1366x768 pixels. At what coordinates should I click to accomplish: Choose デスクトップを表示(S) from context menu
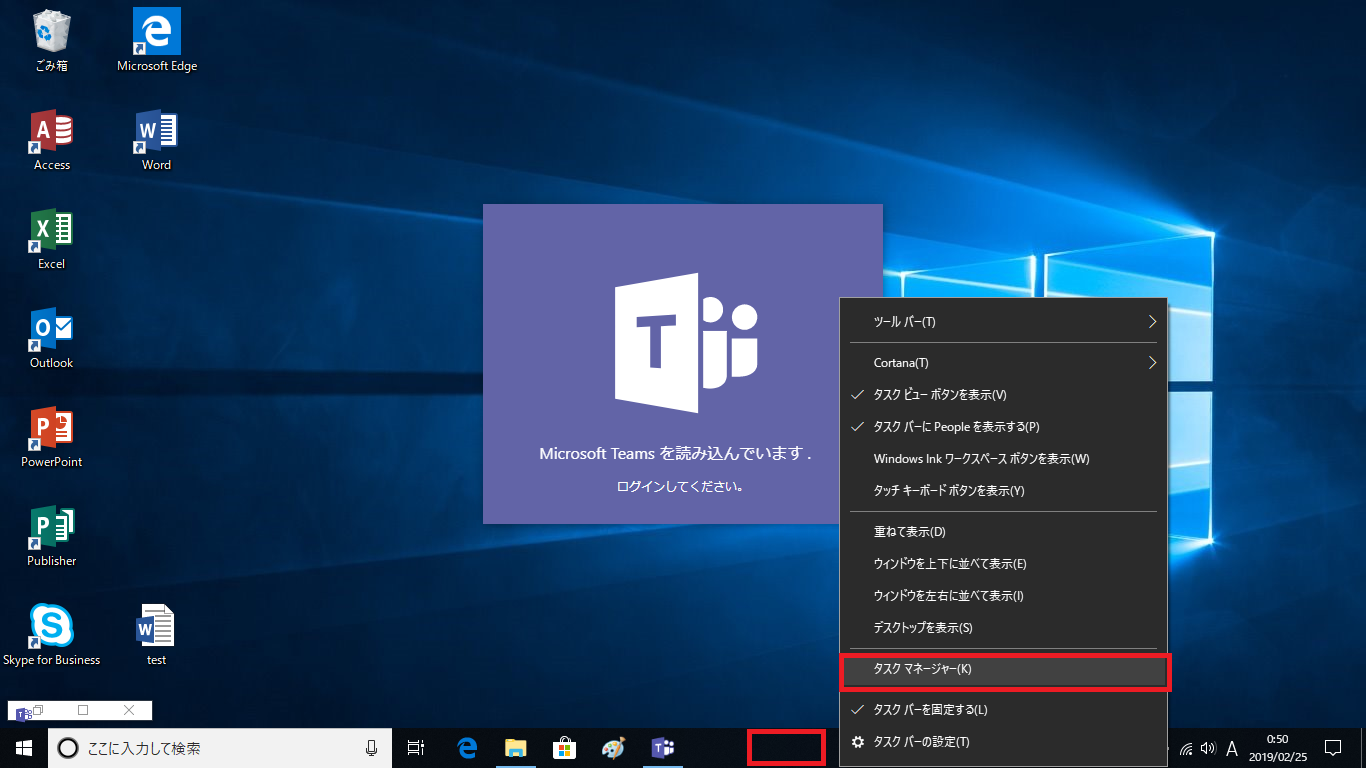[1003, 628]
